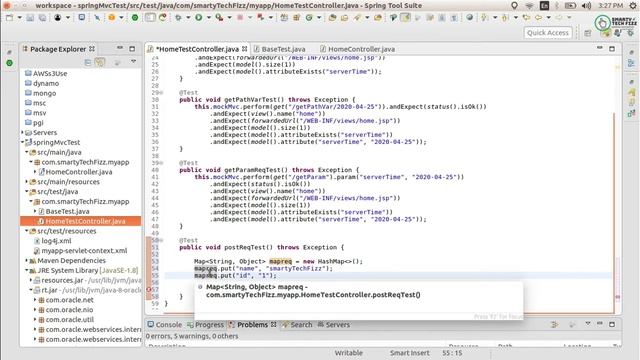Click the Quick Access search field

[548, 33]
